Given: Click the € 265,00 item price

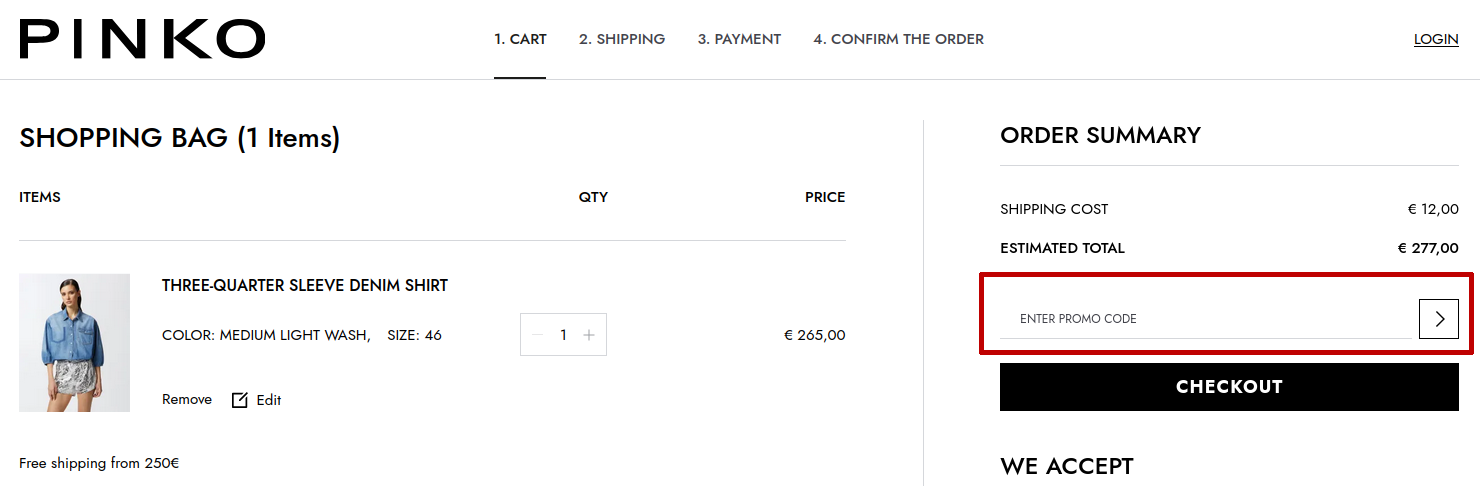Looking at the screenshot, I should pyautogui.click(x=814, y=335).
